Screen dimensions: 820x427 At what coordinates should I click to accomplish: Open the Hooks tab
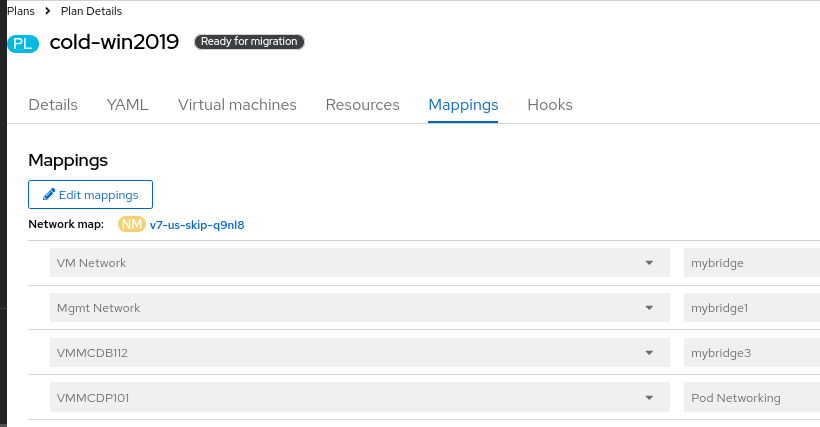(549, 105)
